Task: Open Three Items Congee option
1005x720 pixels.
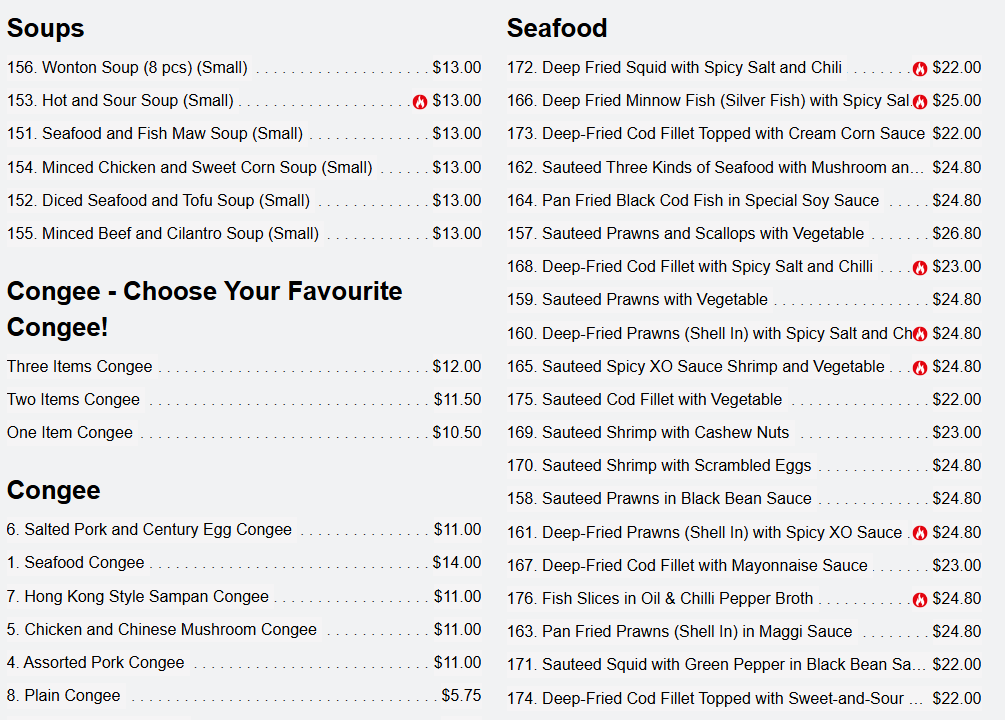Action: [244, 366]
